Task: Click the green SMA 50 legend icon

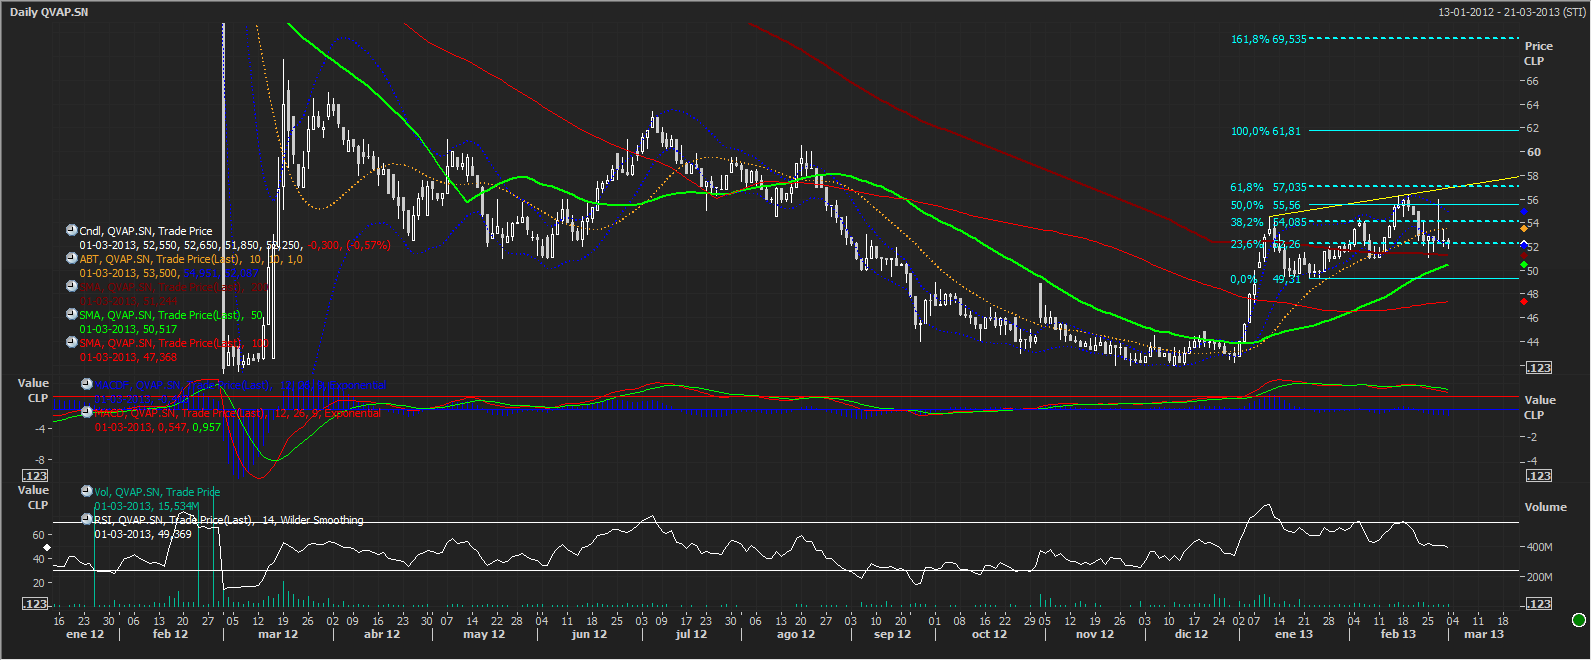Action: [x=72, y=314]
